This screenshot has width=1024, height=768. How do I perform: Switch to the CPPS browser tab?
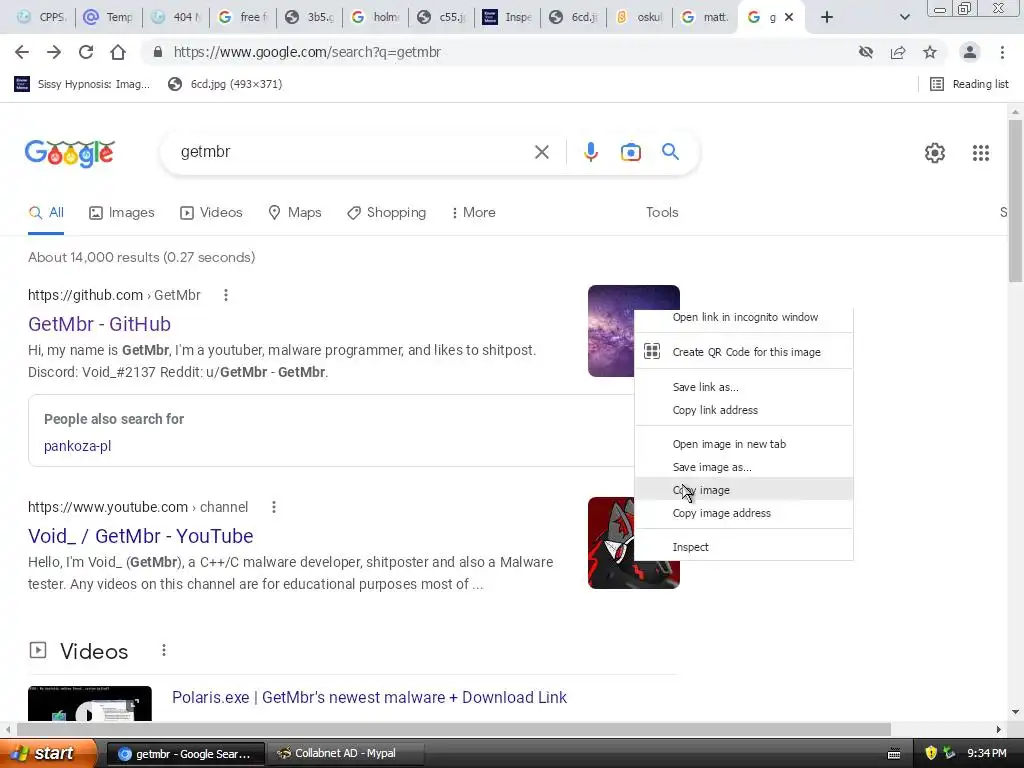coord(41,17)
